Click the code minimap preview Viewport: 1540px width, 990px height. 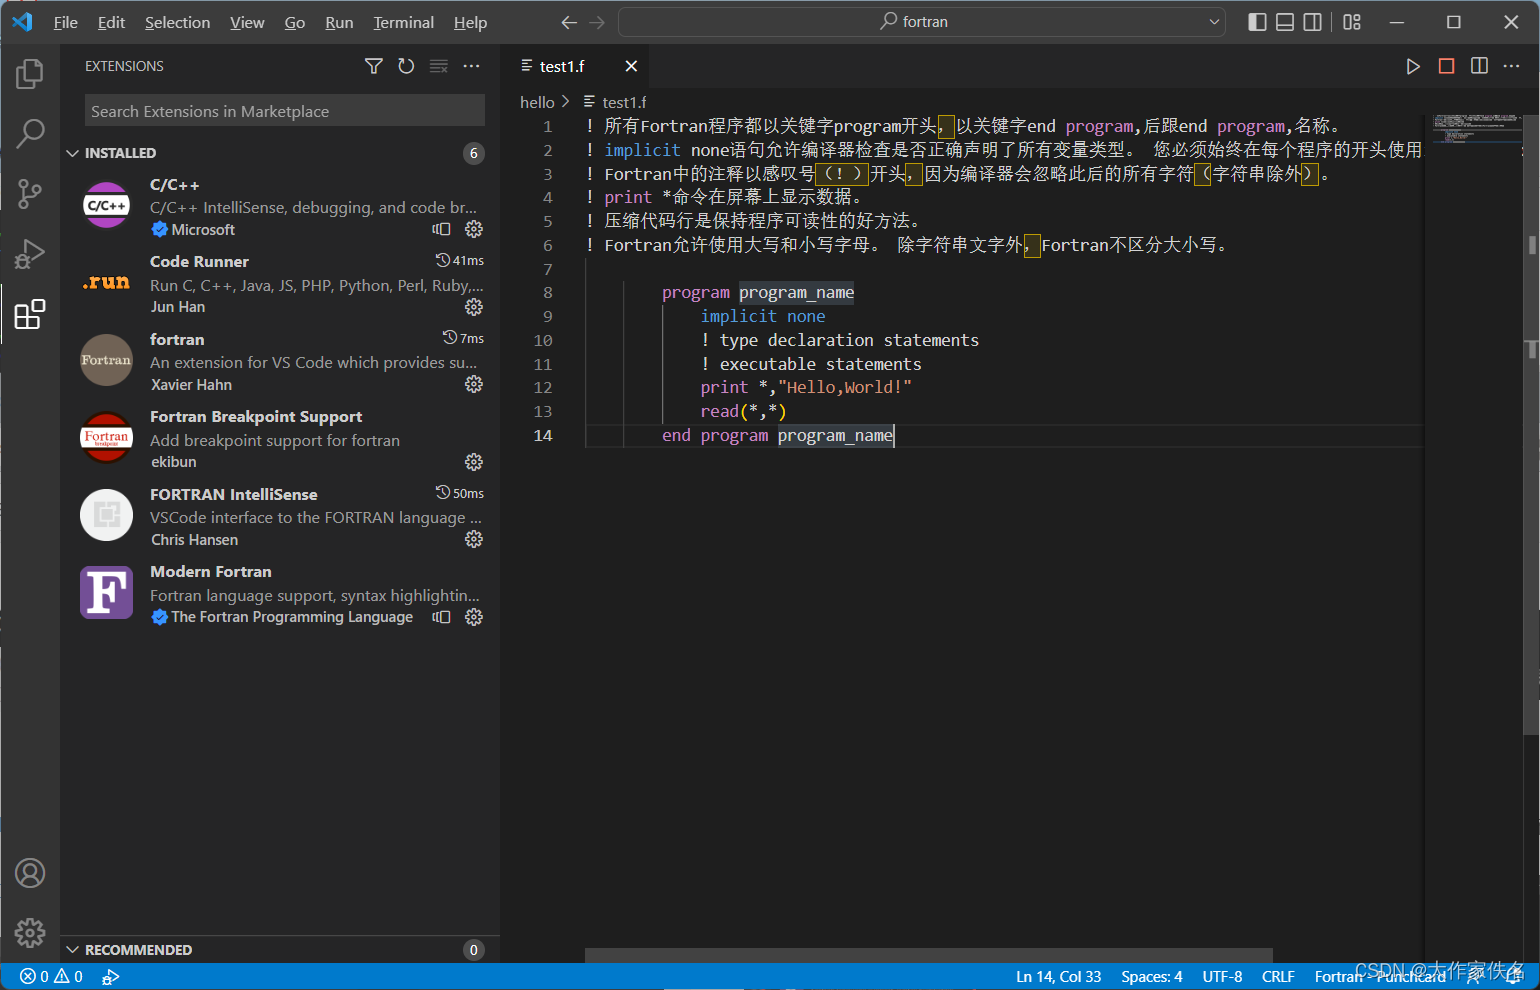(1477, 129)
